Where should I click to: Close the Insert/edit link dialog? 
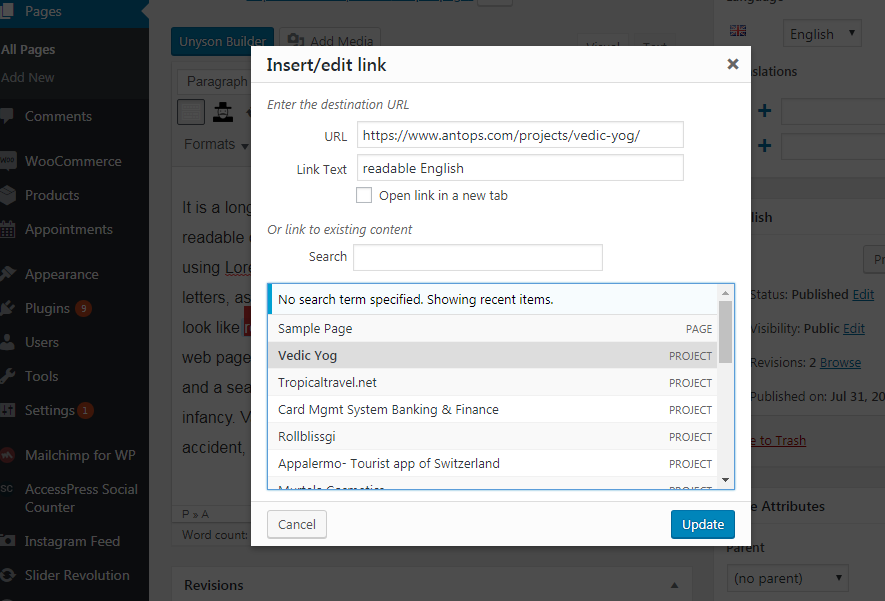(733, 64)
